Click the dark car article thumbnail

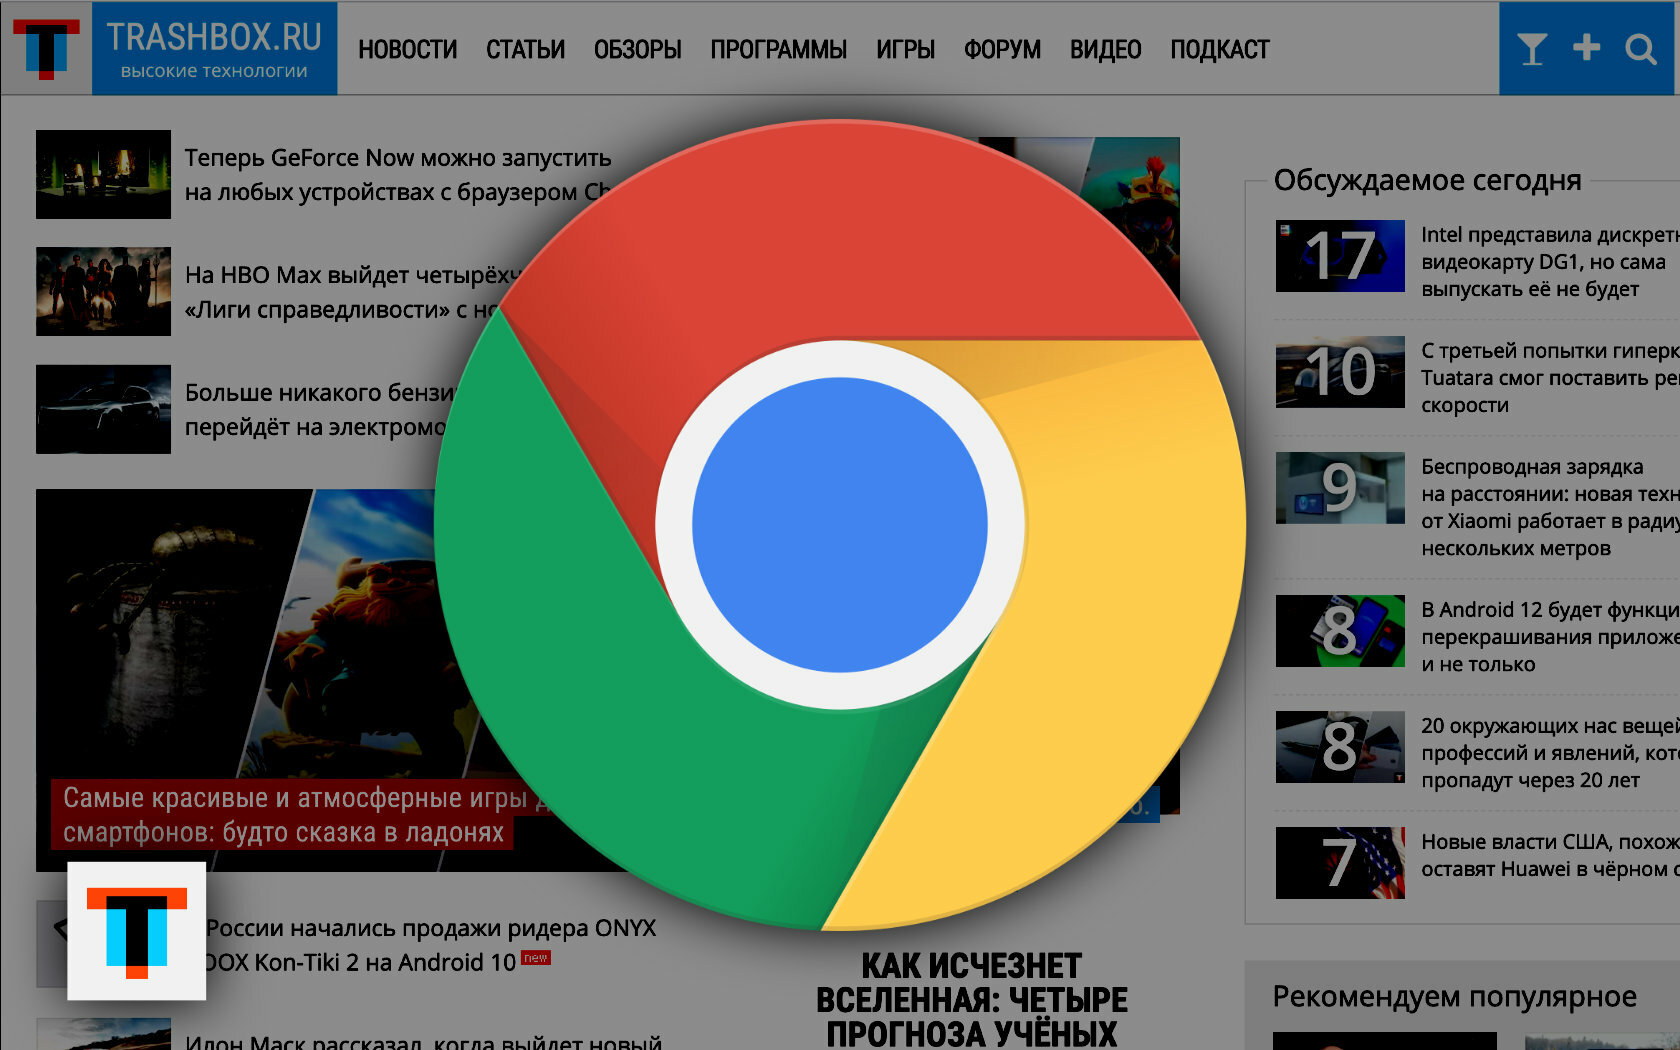(x=103, y=409)
